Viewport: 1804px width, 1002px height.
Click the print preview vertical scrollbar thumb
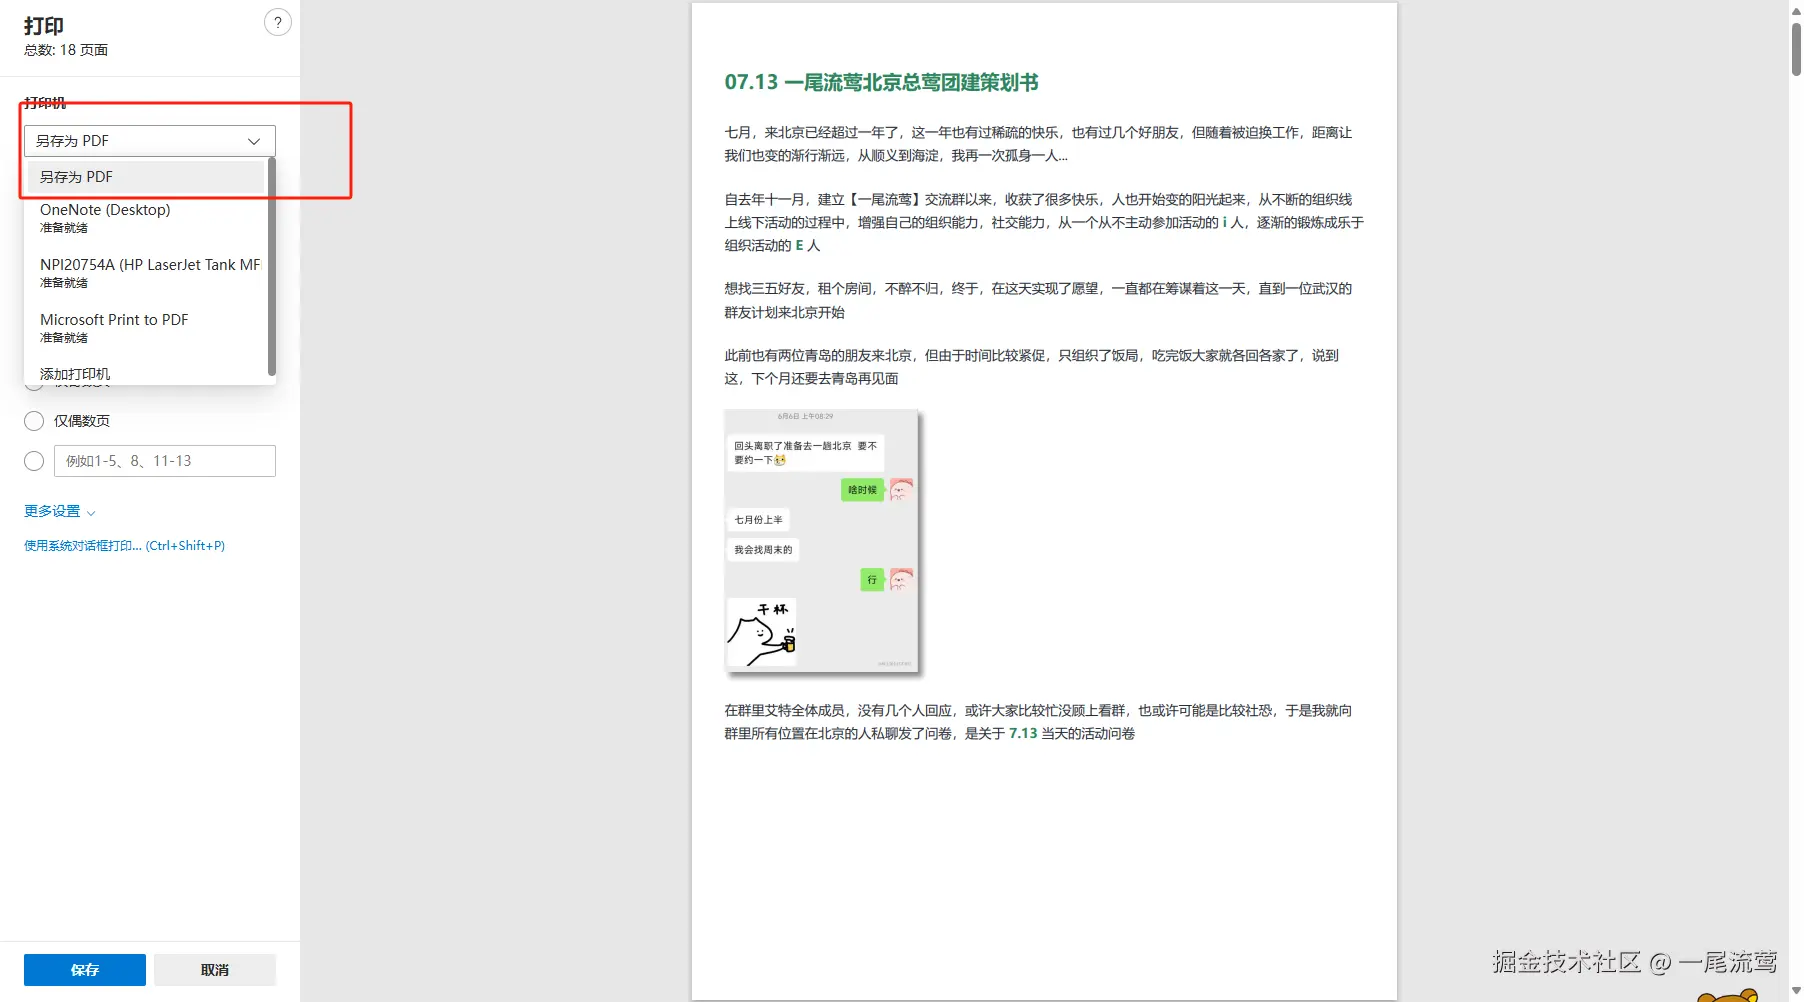click(x=1796, y=48)
